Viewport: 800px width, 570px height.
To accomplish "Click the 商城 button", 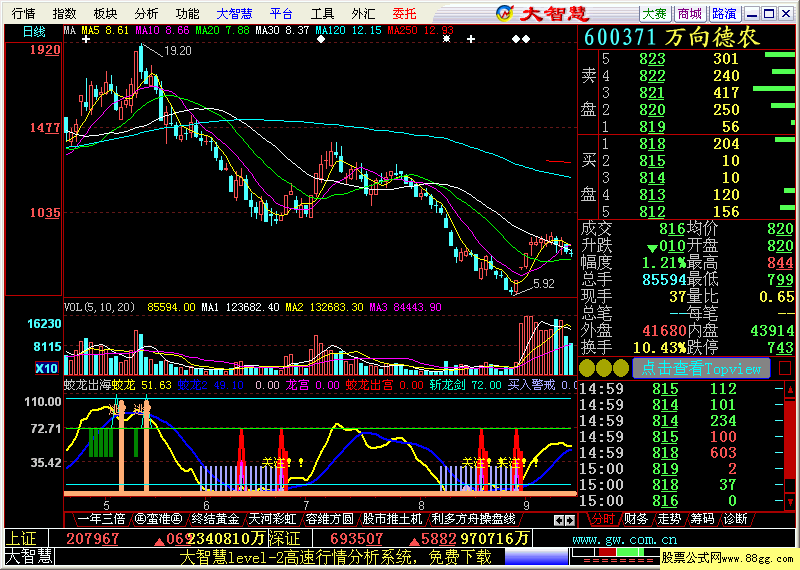I will click(689, 13).
